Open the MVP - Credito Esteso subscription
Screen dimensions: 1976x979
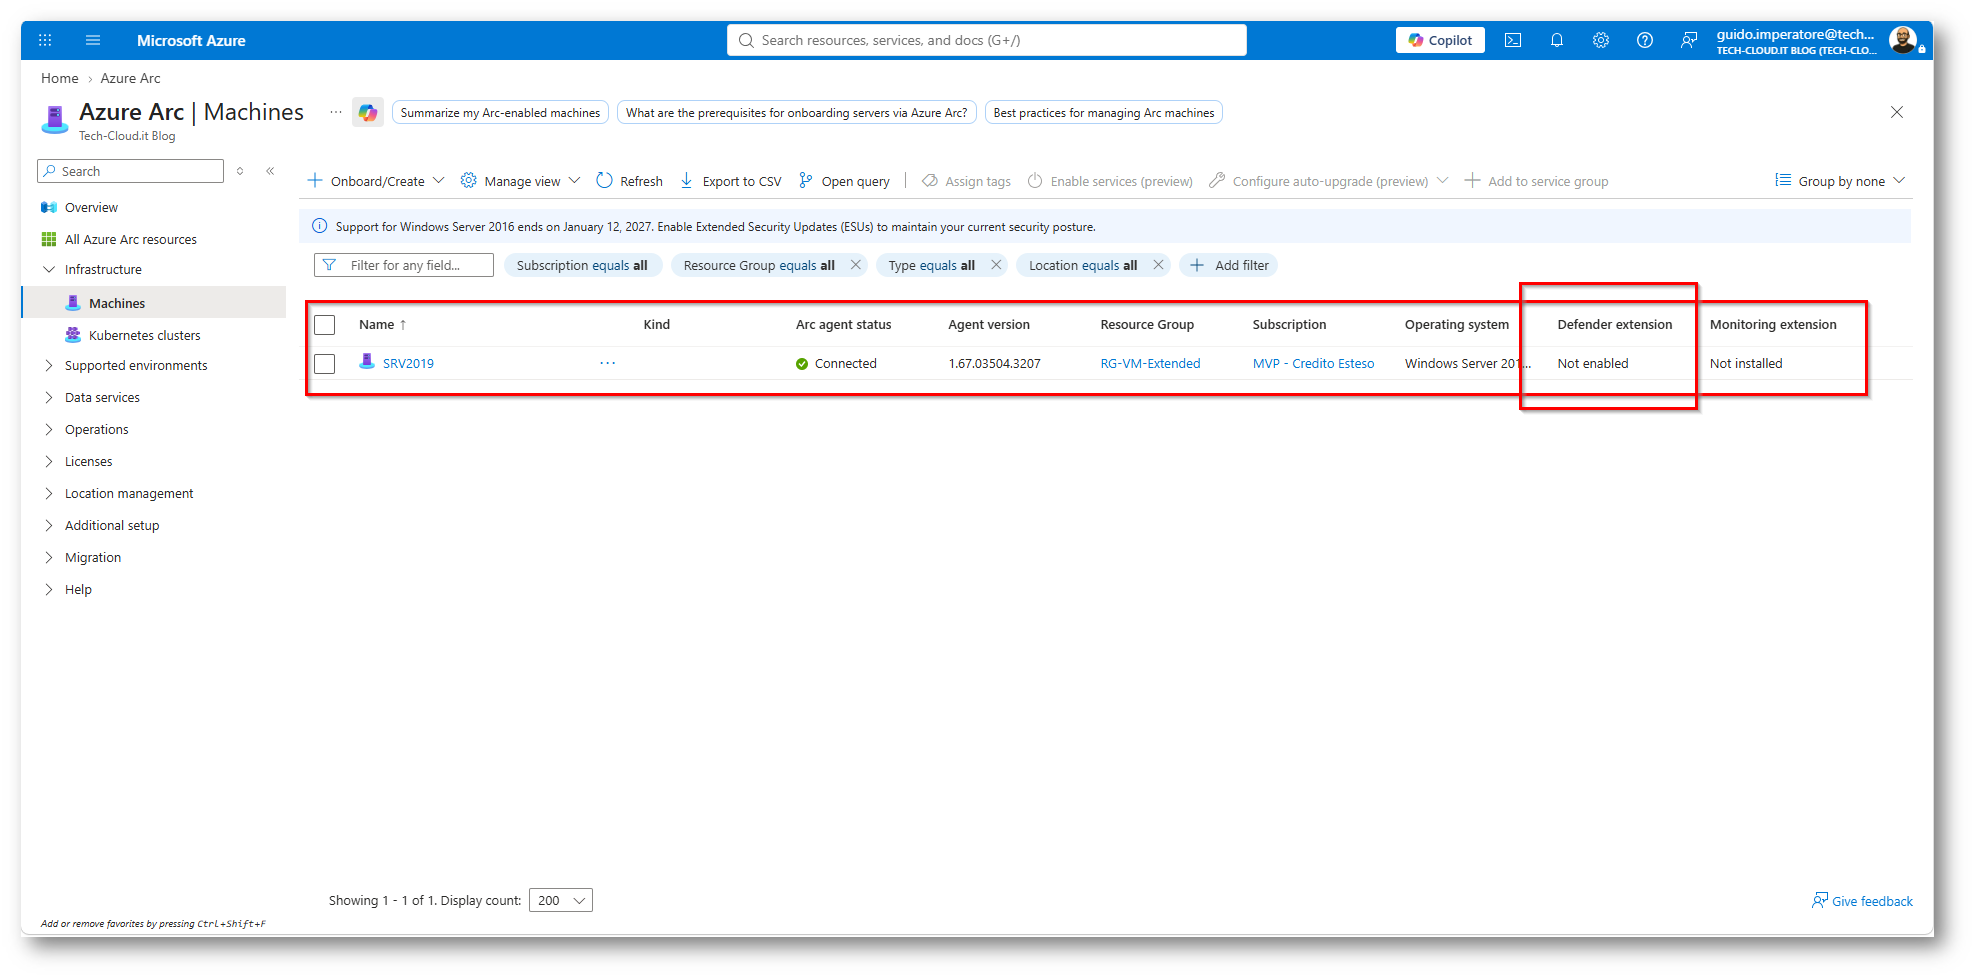click(x=1313, y=363)
